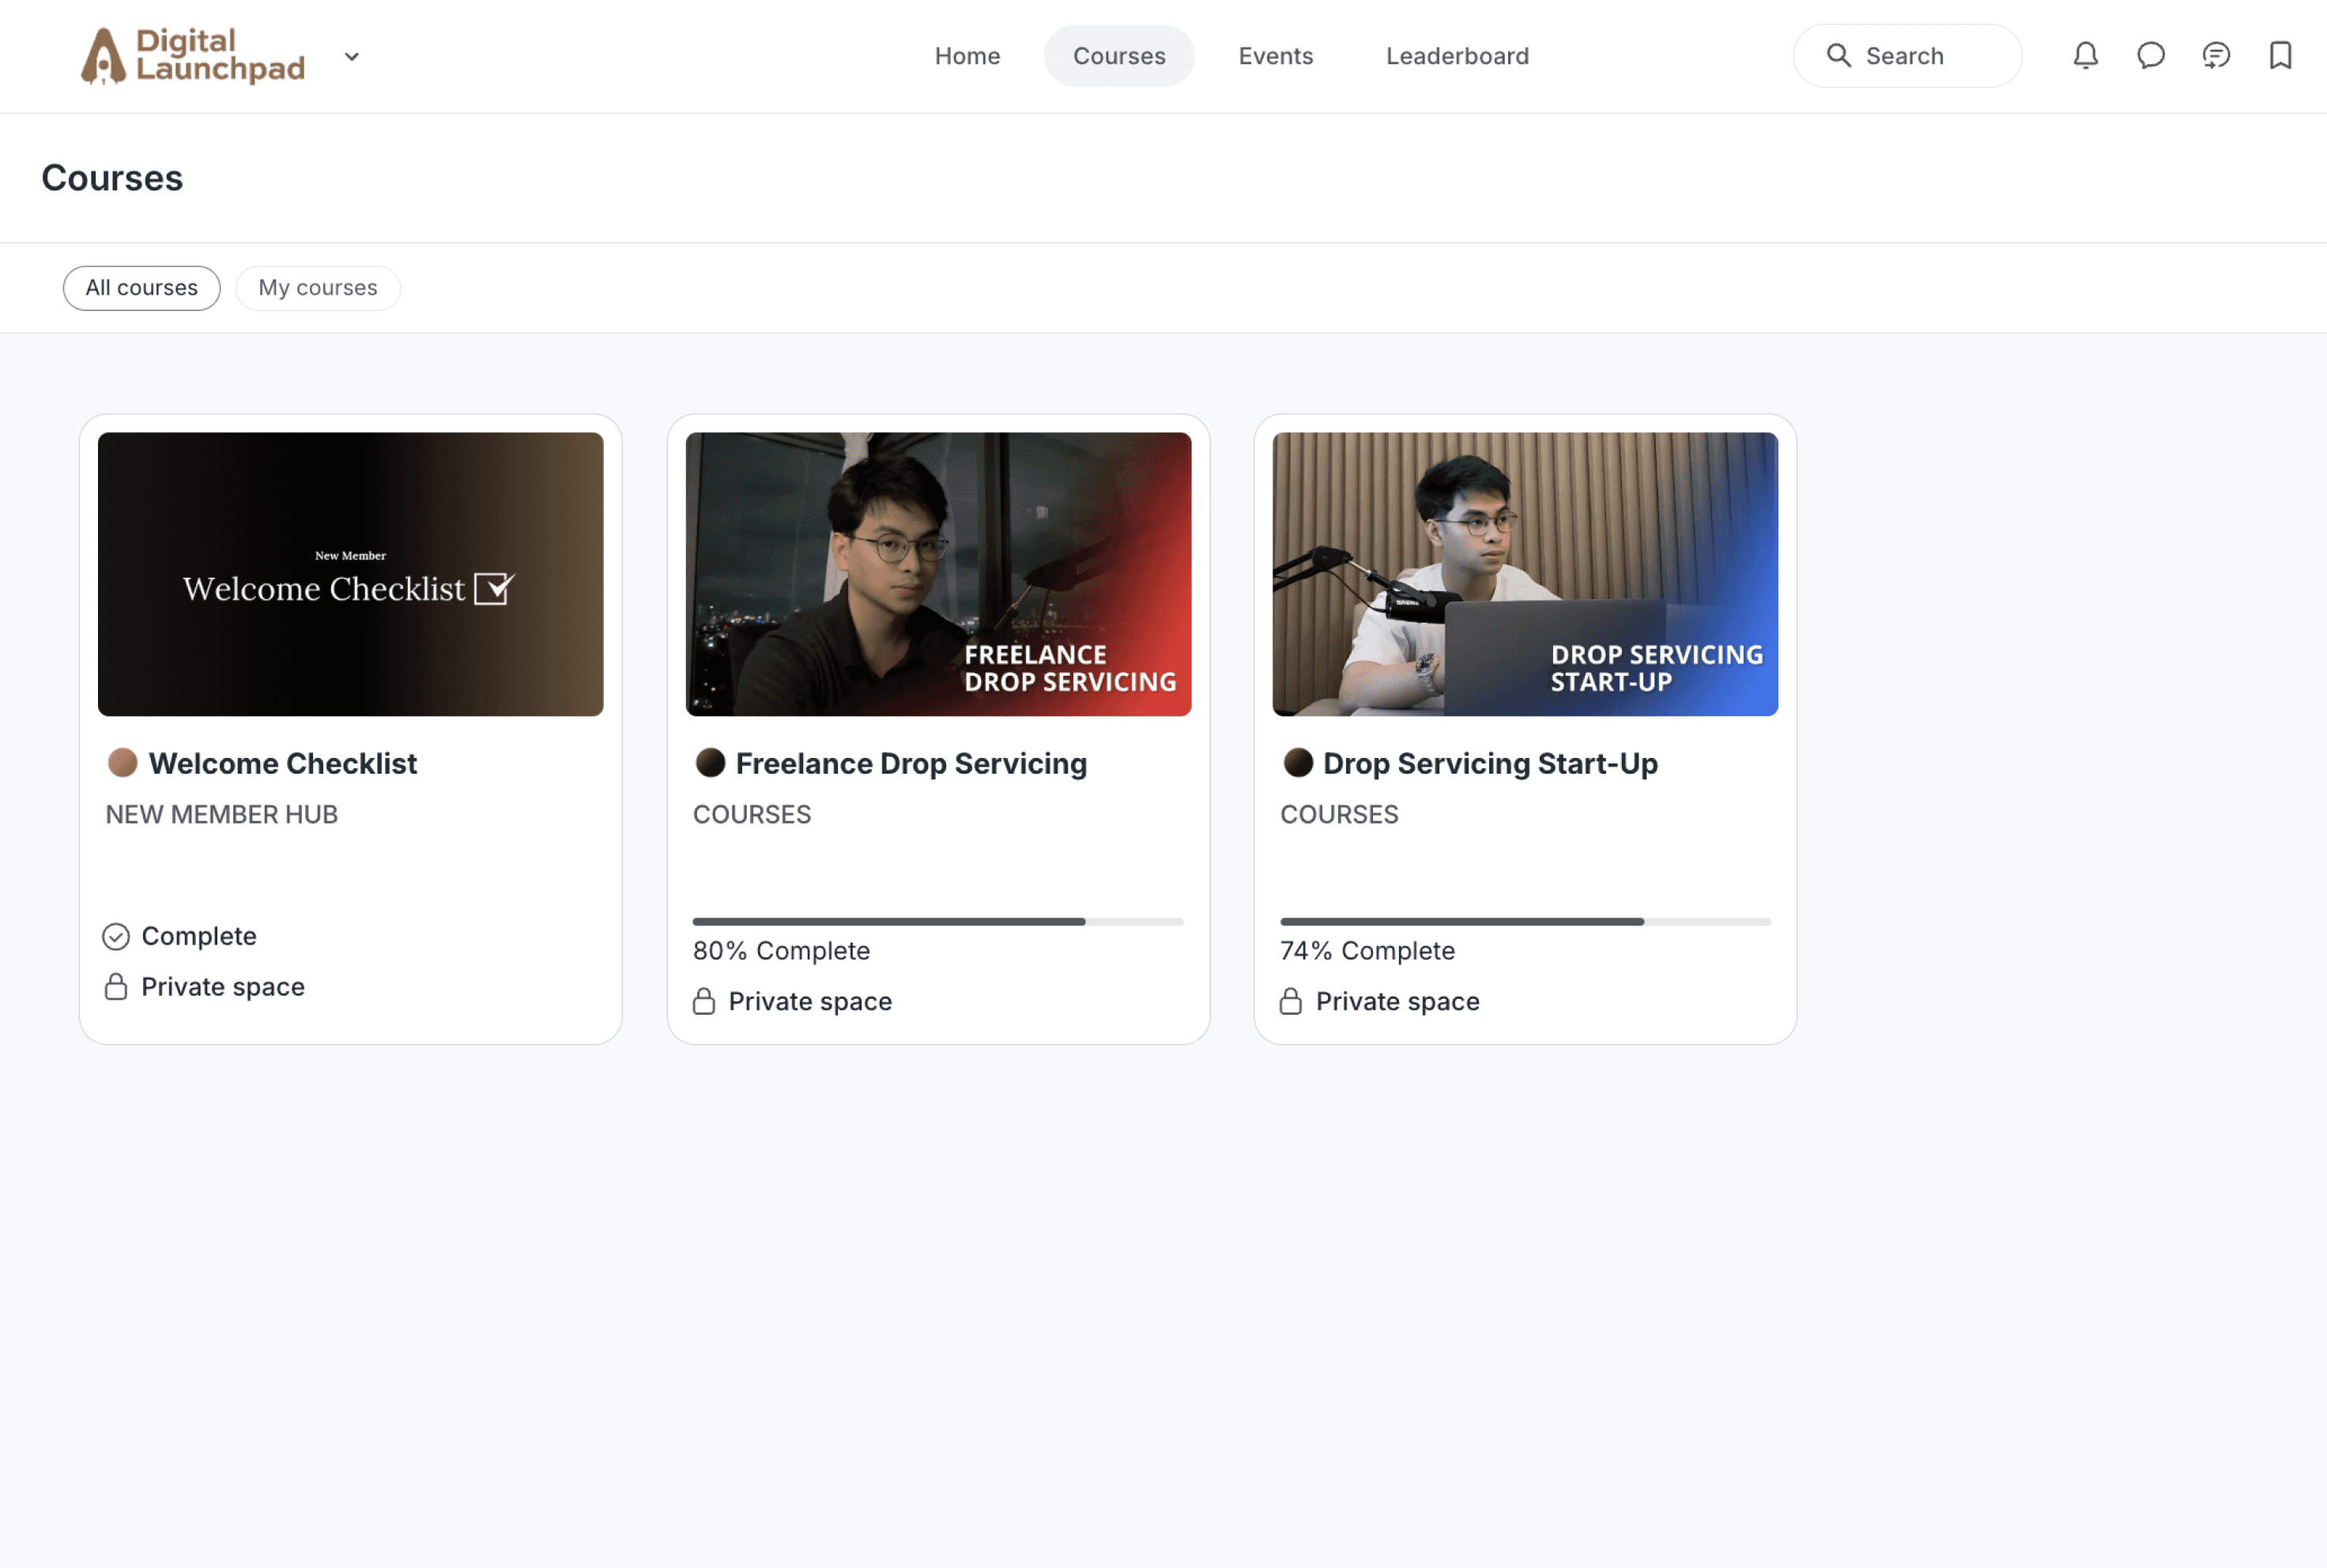The width and height of the screenshot is (2327, 1568).
Task: Select the All courses filter
Action: pyautogui.click(x=142, y=288)
